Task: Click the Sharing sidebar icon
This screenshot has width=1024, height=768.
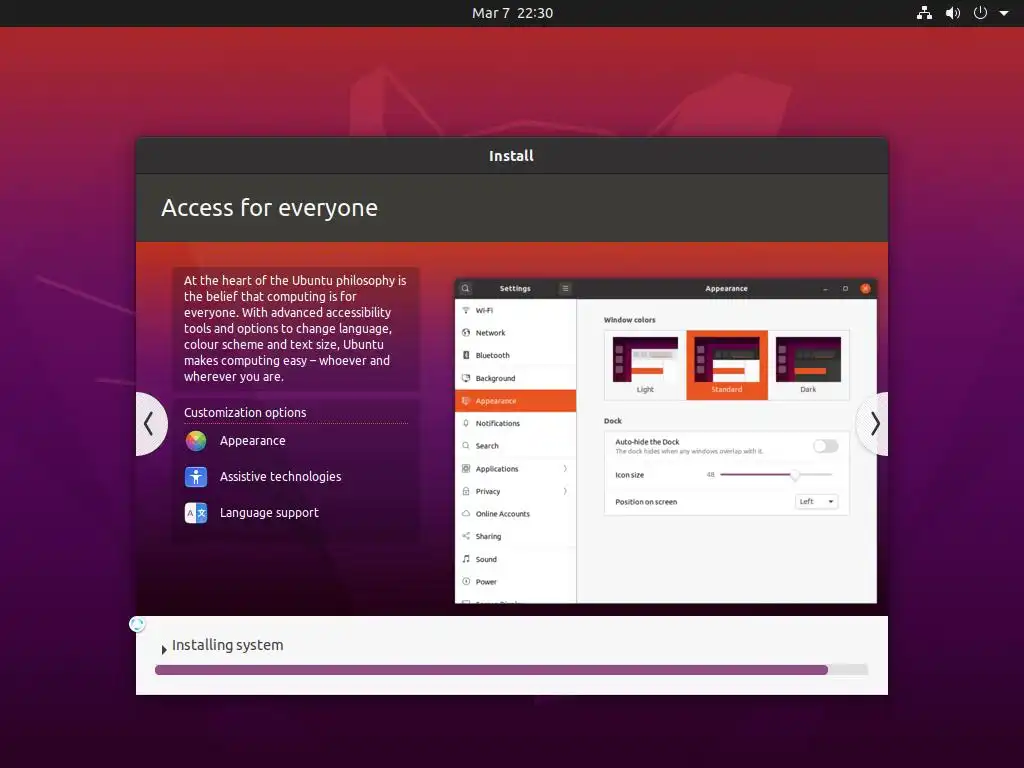Action: [x=466, y=536]
